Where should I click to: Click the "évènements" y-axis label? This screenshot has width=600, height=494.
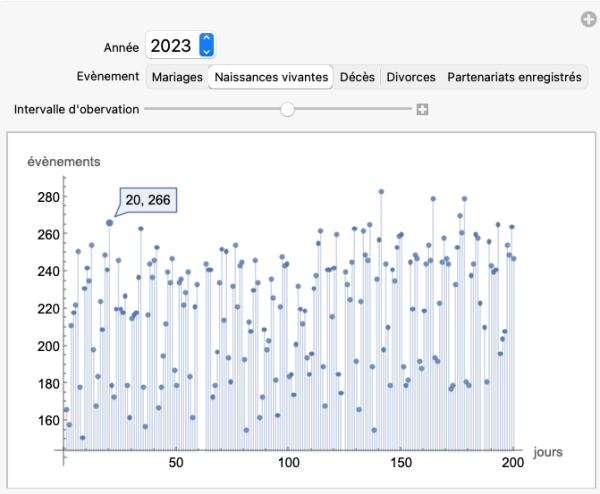click(62, 160)
